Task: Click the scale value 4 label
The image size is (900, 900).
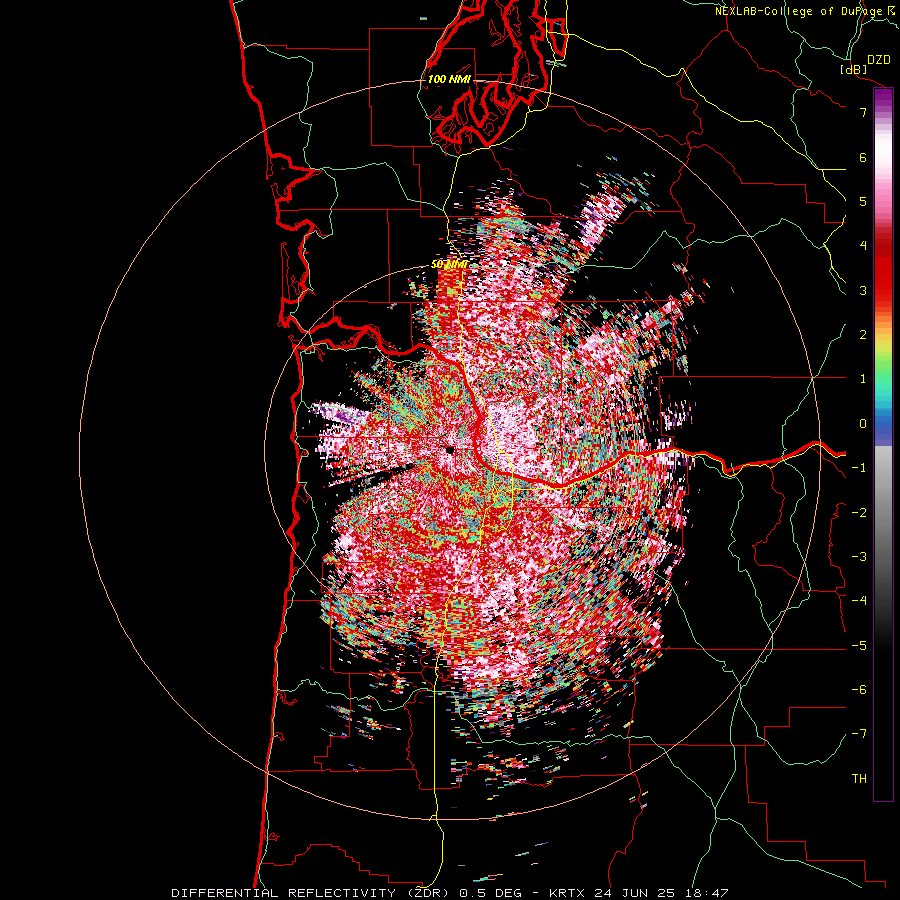Action: (x=863, y=246)
